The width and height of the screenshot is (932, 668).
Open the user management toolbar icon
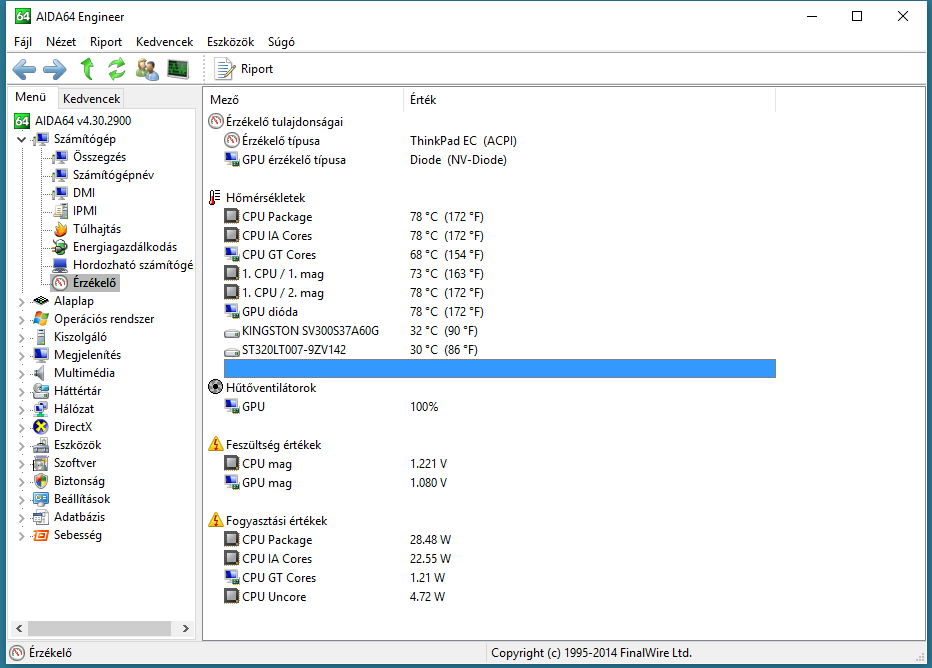pos(147,69)
